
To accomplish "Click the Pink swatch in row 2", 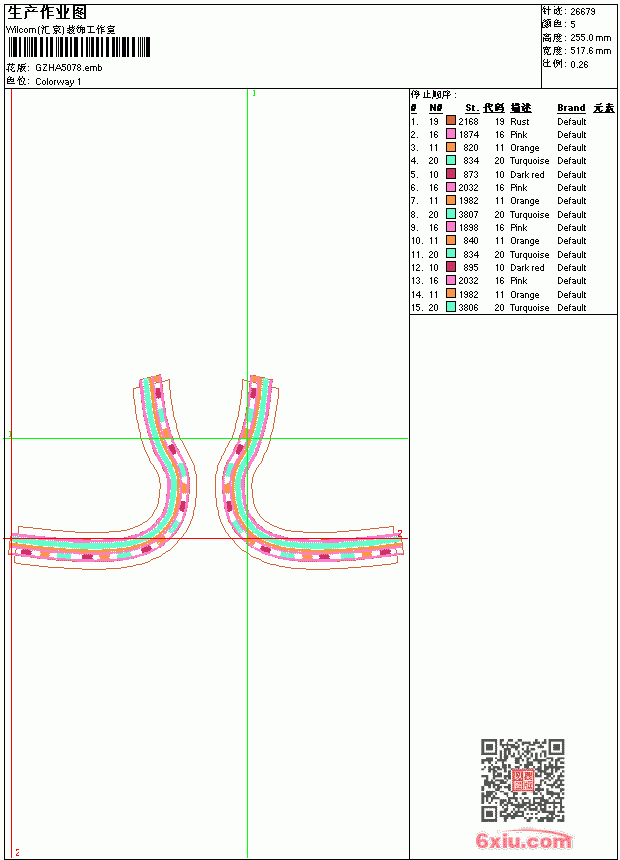I will pyautogui.click(x=450, y=134).
